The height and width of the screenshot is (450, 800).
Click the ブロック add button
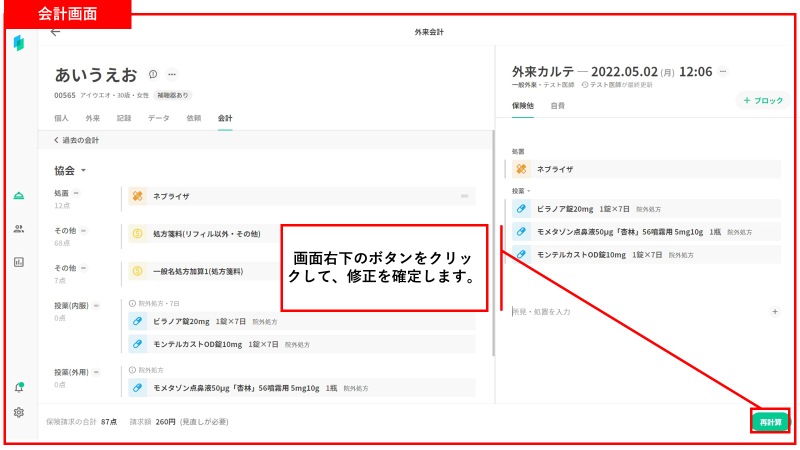coord(764,101)
